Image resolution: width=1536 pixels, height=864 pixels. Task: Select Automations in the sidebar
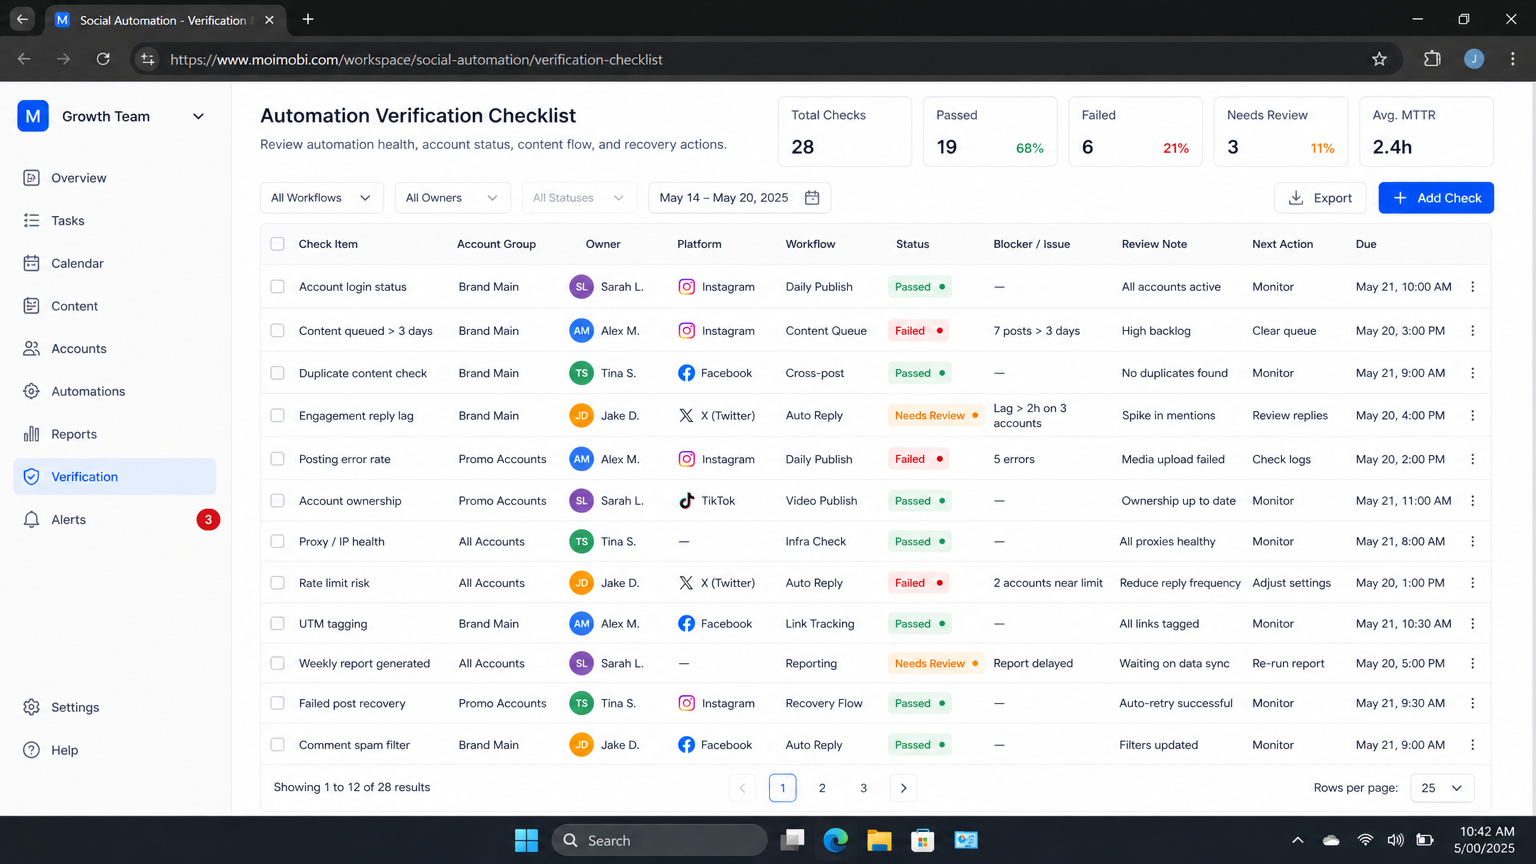[114, 391]
